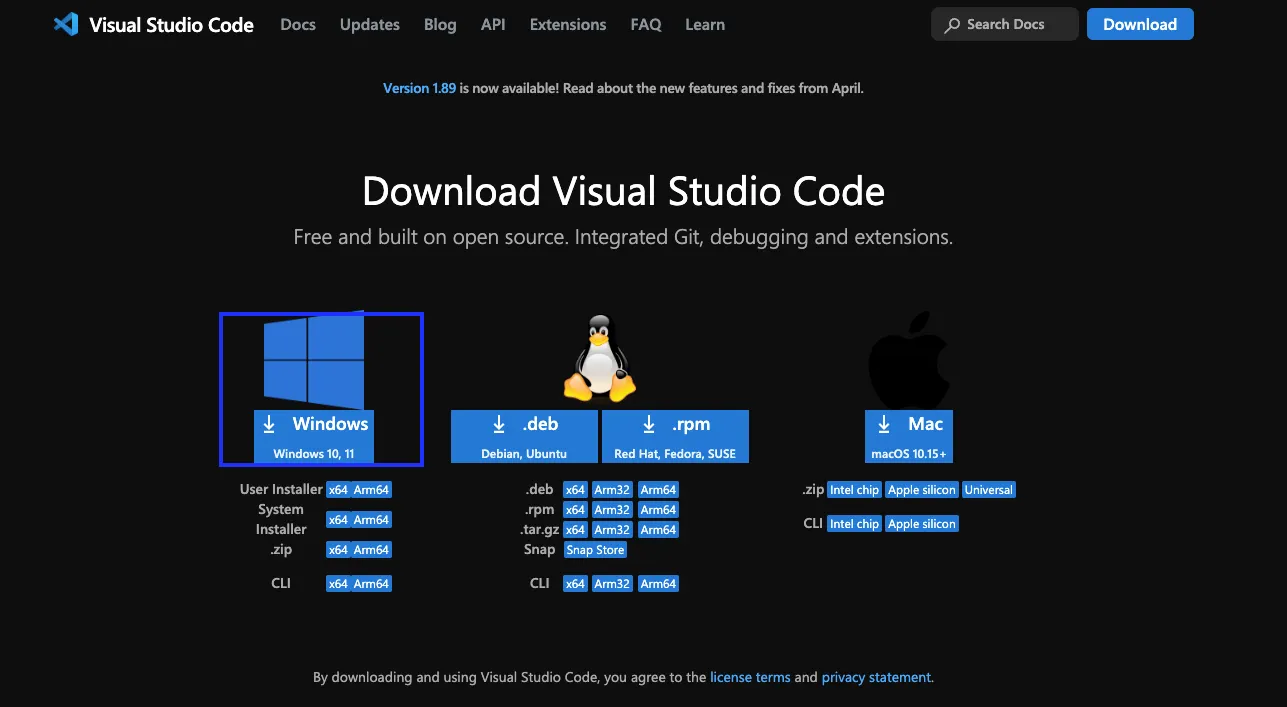The height and width of the screenshot is (707, 1287).
Task: Download Linux CLI x64
Action: point(575,584)
